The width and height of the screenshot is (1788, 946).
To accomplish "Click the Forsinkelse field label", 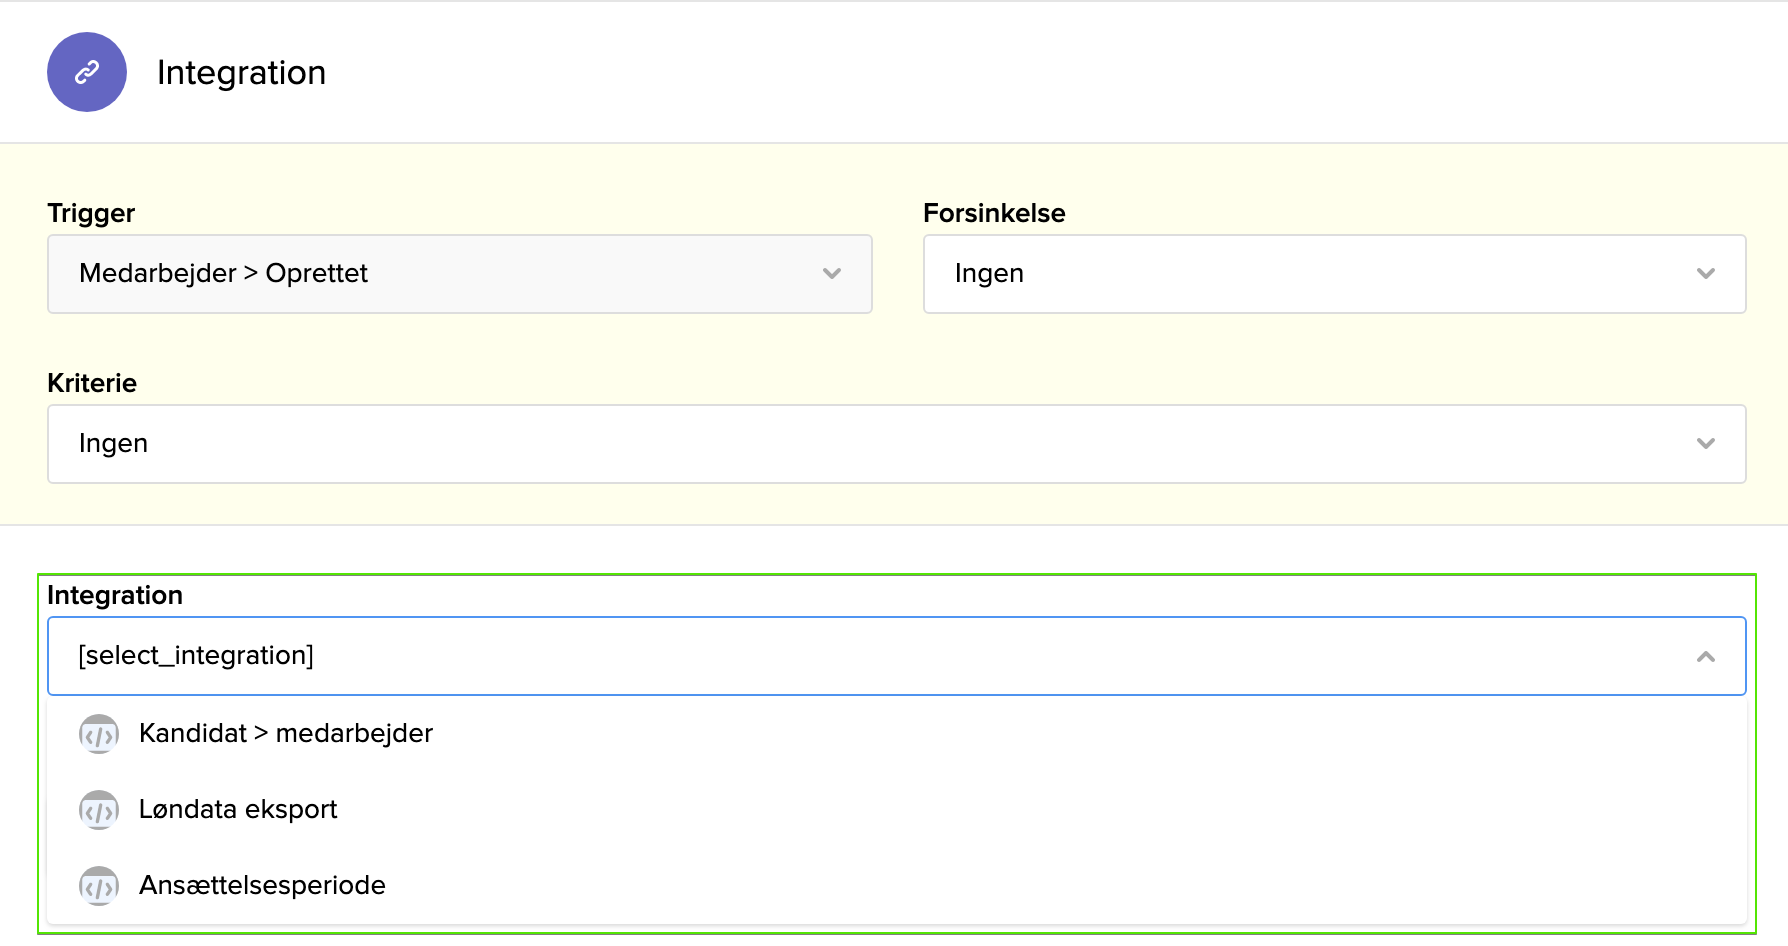I will pyautogui.click(x=995, y=213).
